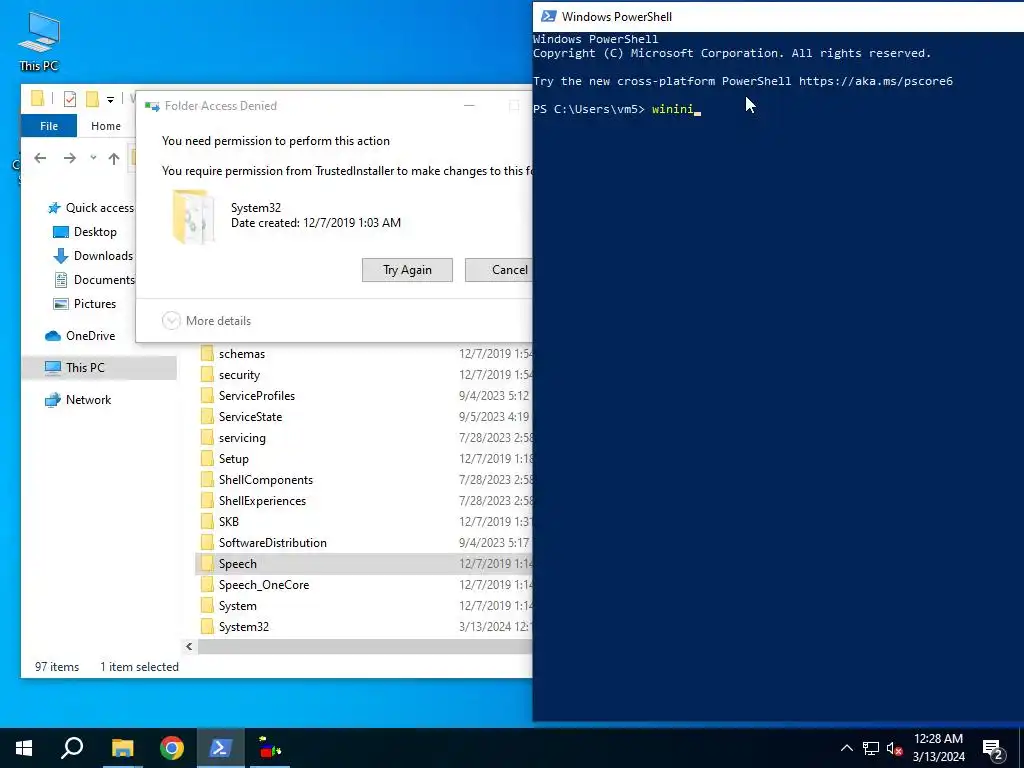Image resolution: width=1024 pixels, height=768 pixels.
Task: Click the file list horizontal scrollbar track
Action: pyautogui.click(x=365, y=647)
